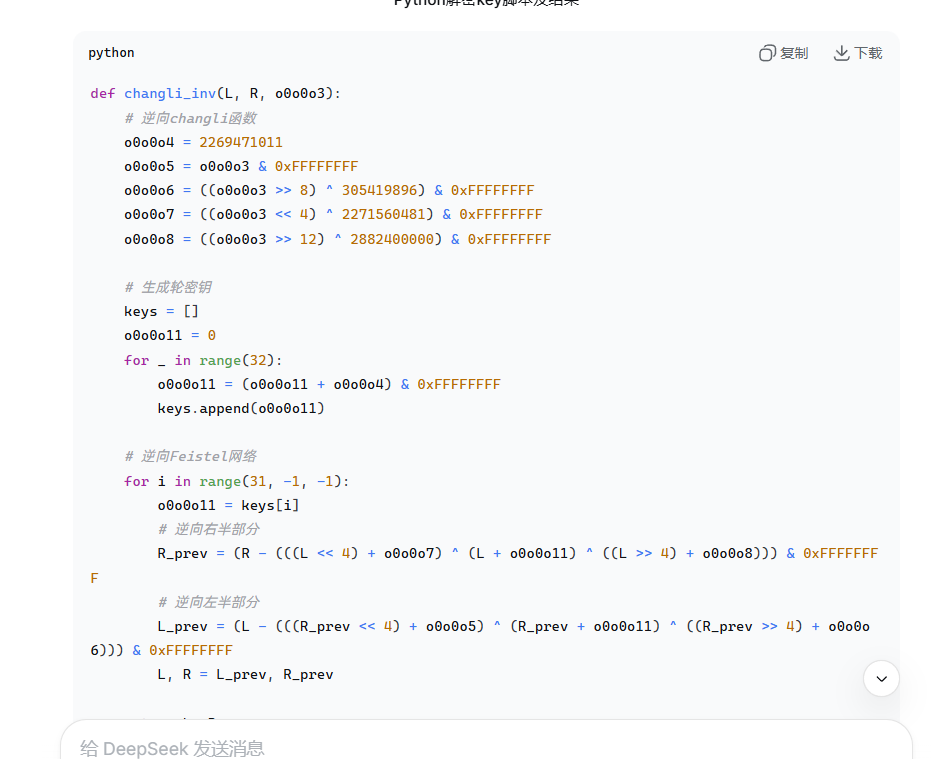
Task: Click the 下载 text label
Action: (x=868, y=53)
